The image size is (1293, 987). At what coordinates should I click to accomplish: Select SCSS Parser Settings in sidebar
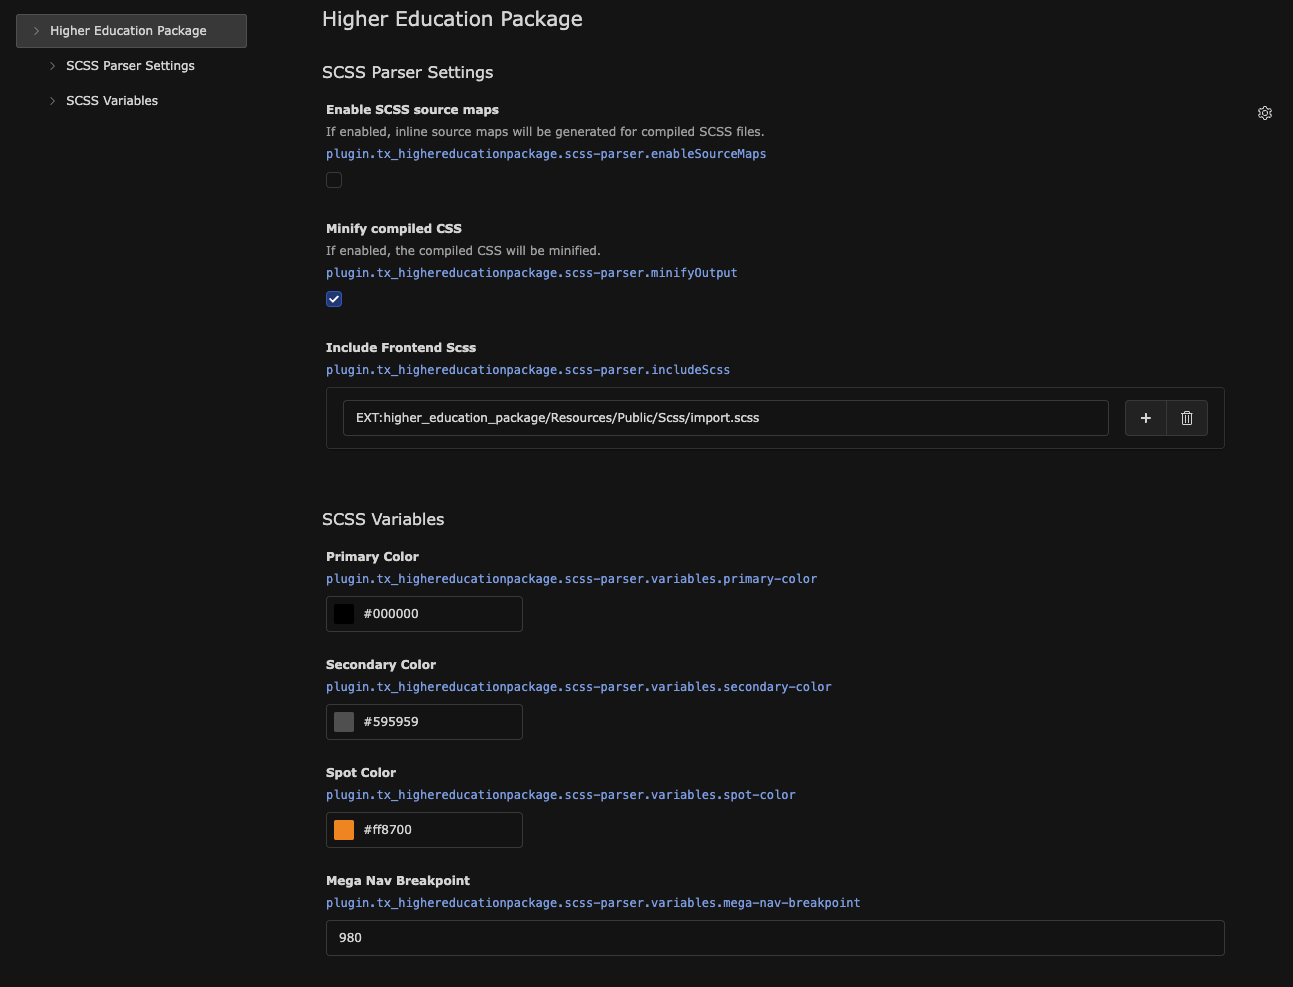[130, 66]
